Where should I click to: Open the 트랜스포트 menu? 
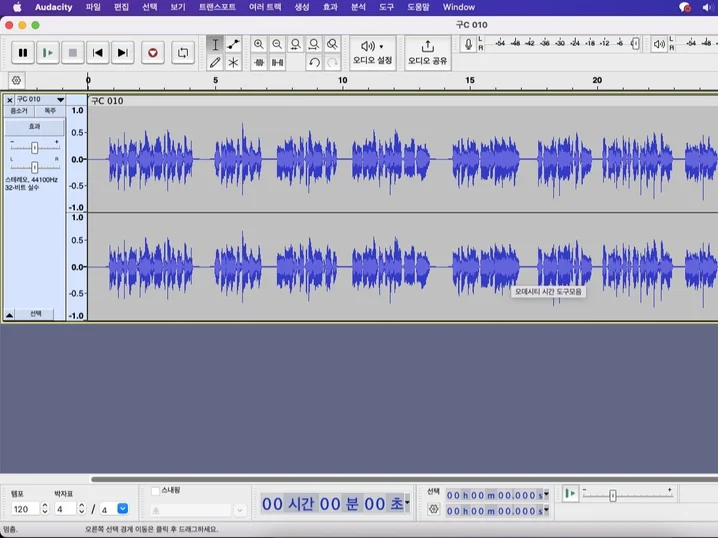point(217,7)
